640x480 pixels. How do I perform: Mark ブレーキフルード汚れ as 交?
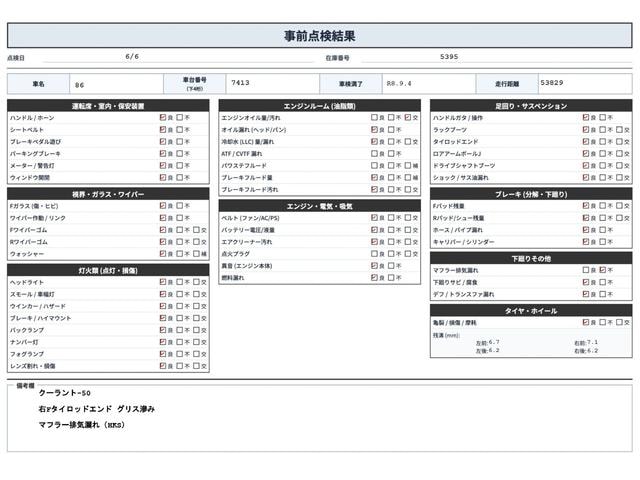pos(408,189)
